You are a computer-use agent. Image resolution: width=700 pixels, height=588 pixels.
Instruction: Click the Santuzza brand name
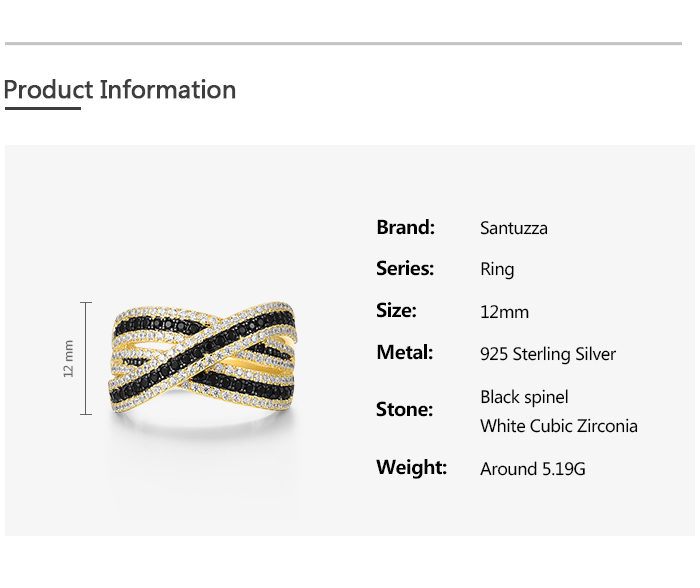[x=513, y=228]
